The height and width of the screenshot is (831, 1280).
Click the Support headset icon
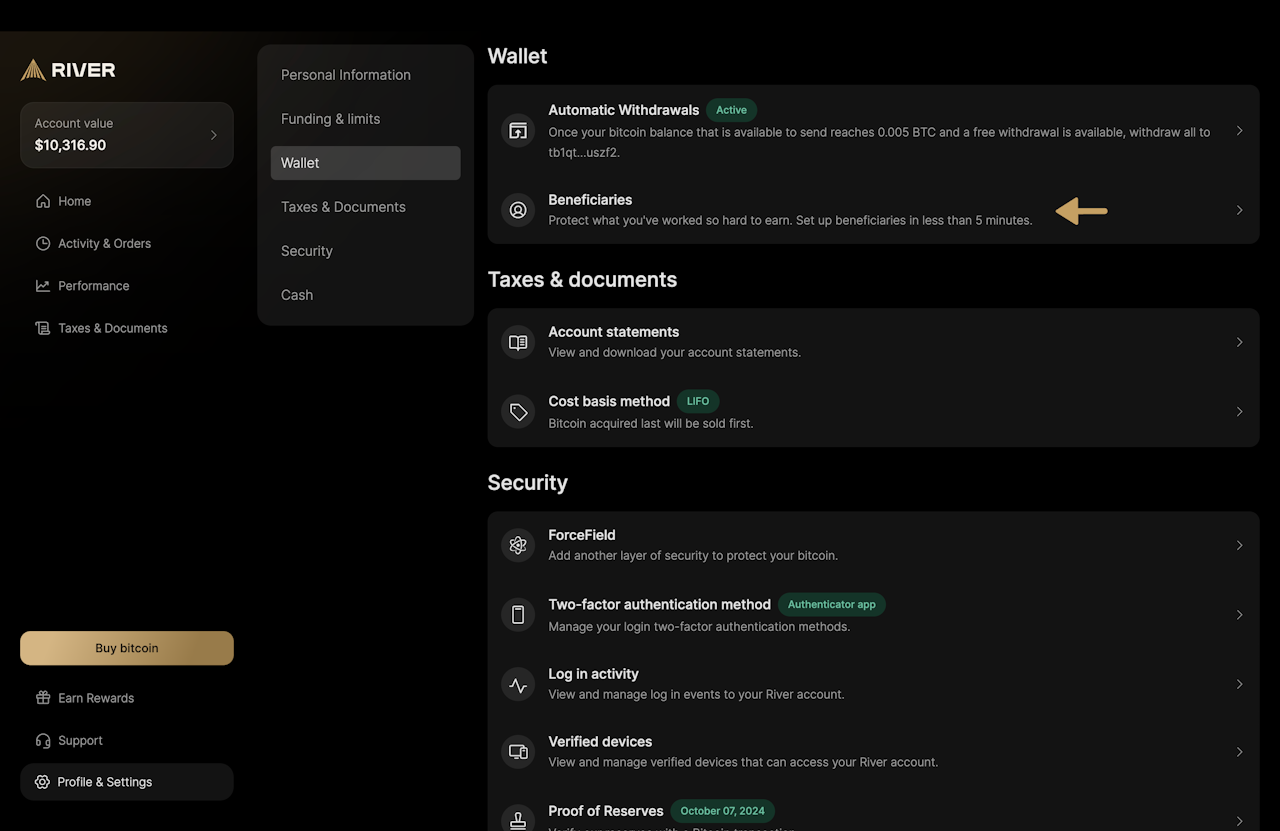[x=43, y=741]
